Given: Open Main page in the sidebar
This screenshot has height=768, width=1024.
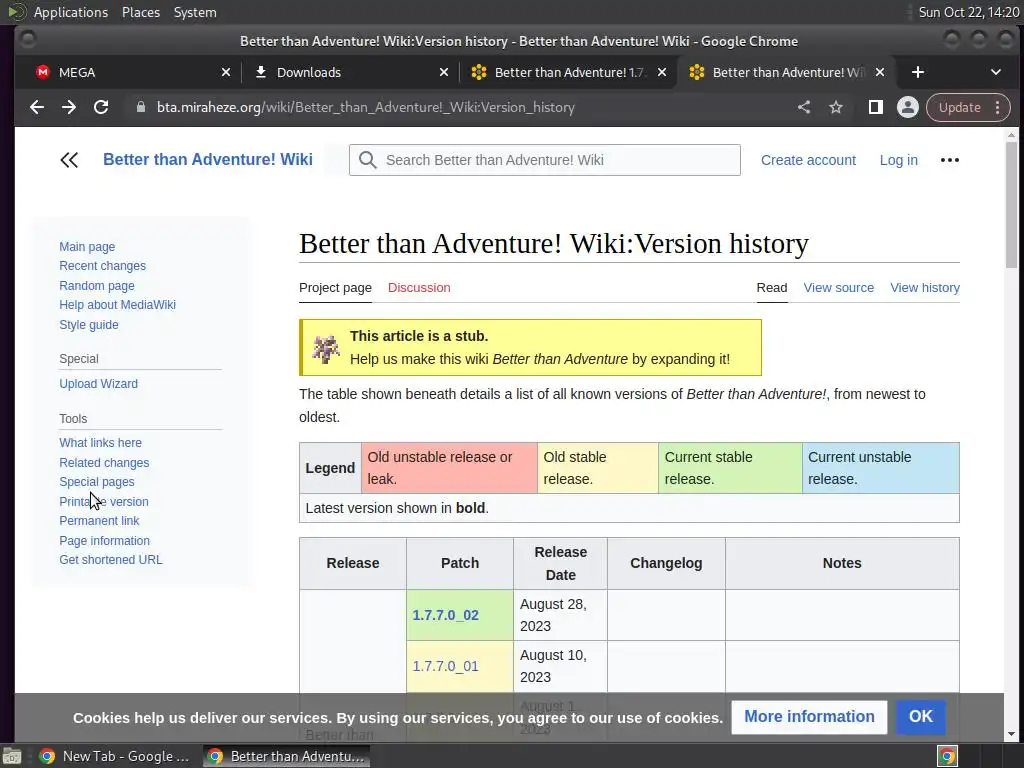Looking at the screenshot, I should [87, 247].
